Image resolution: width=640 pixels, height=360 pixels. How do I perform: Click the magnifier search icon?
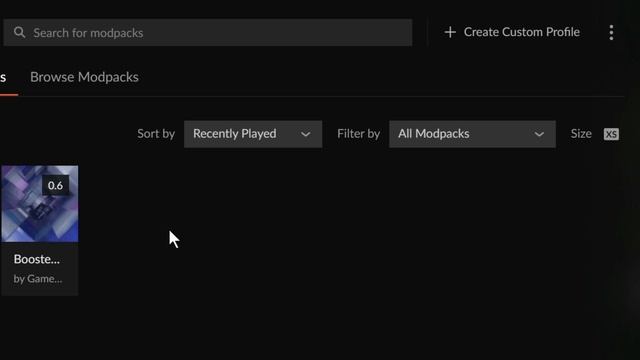19,32
